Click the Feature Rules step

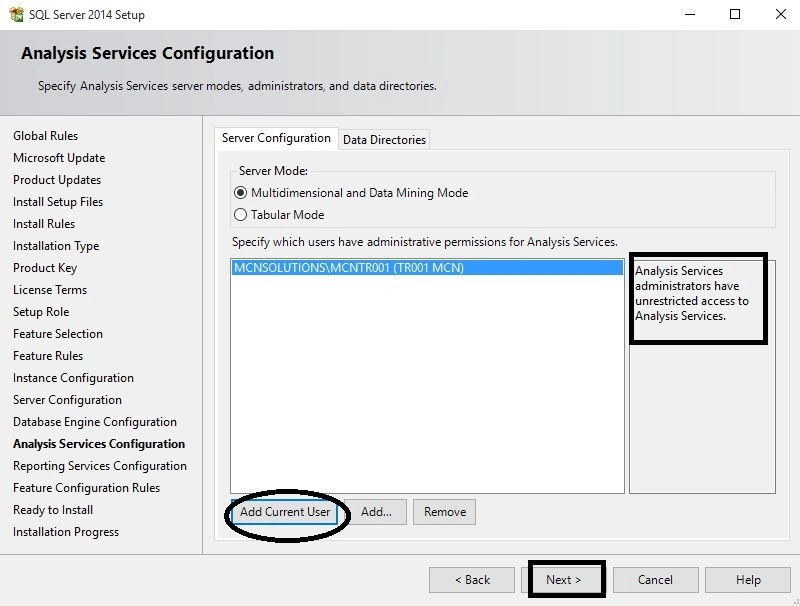coord(48,355)
